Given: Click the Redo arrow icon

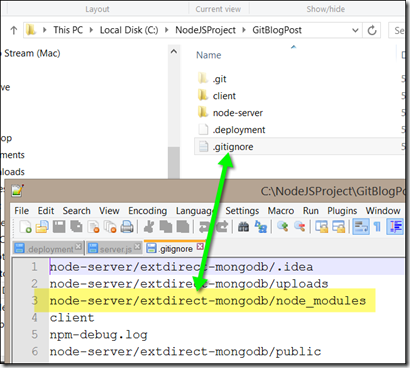Looking at the screenshot, I should click(222, 227).
